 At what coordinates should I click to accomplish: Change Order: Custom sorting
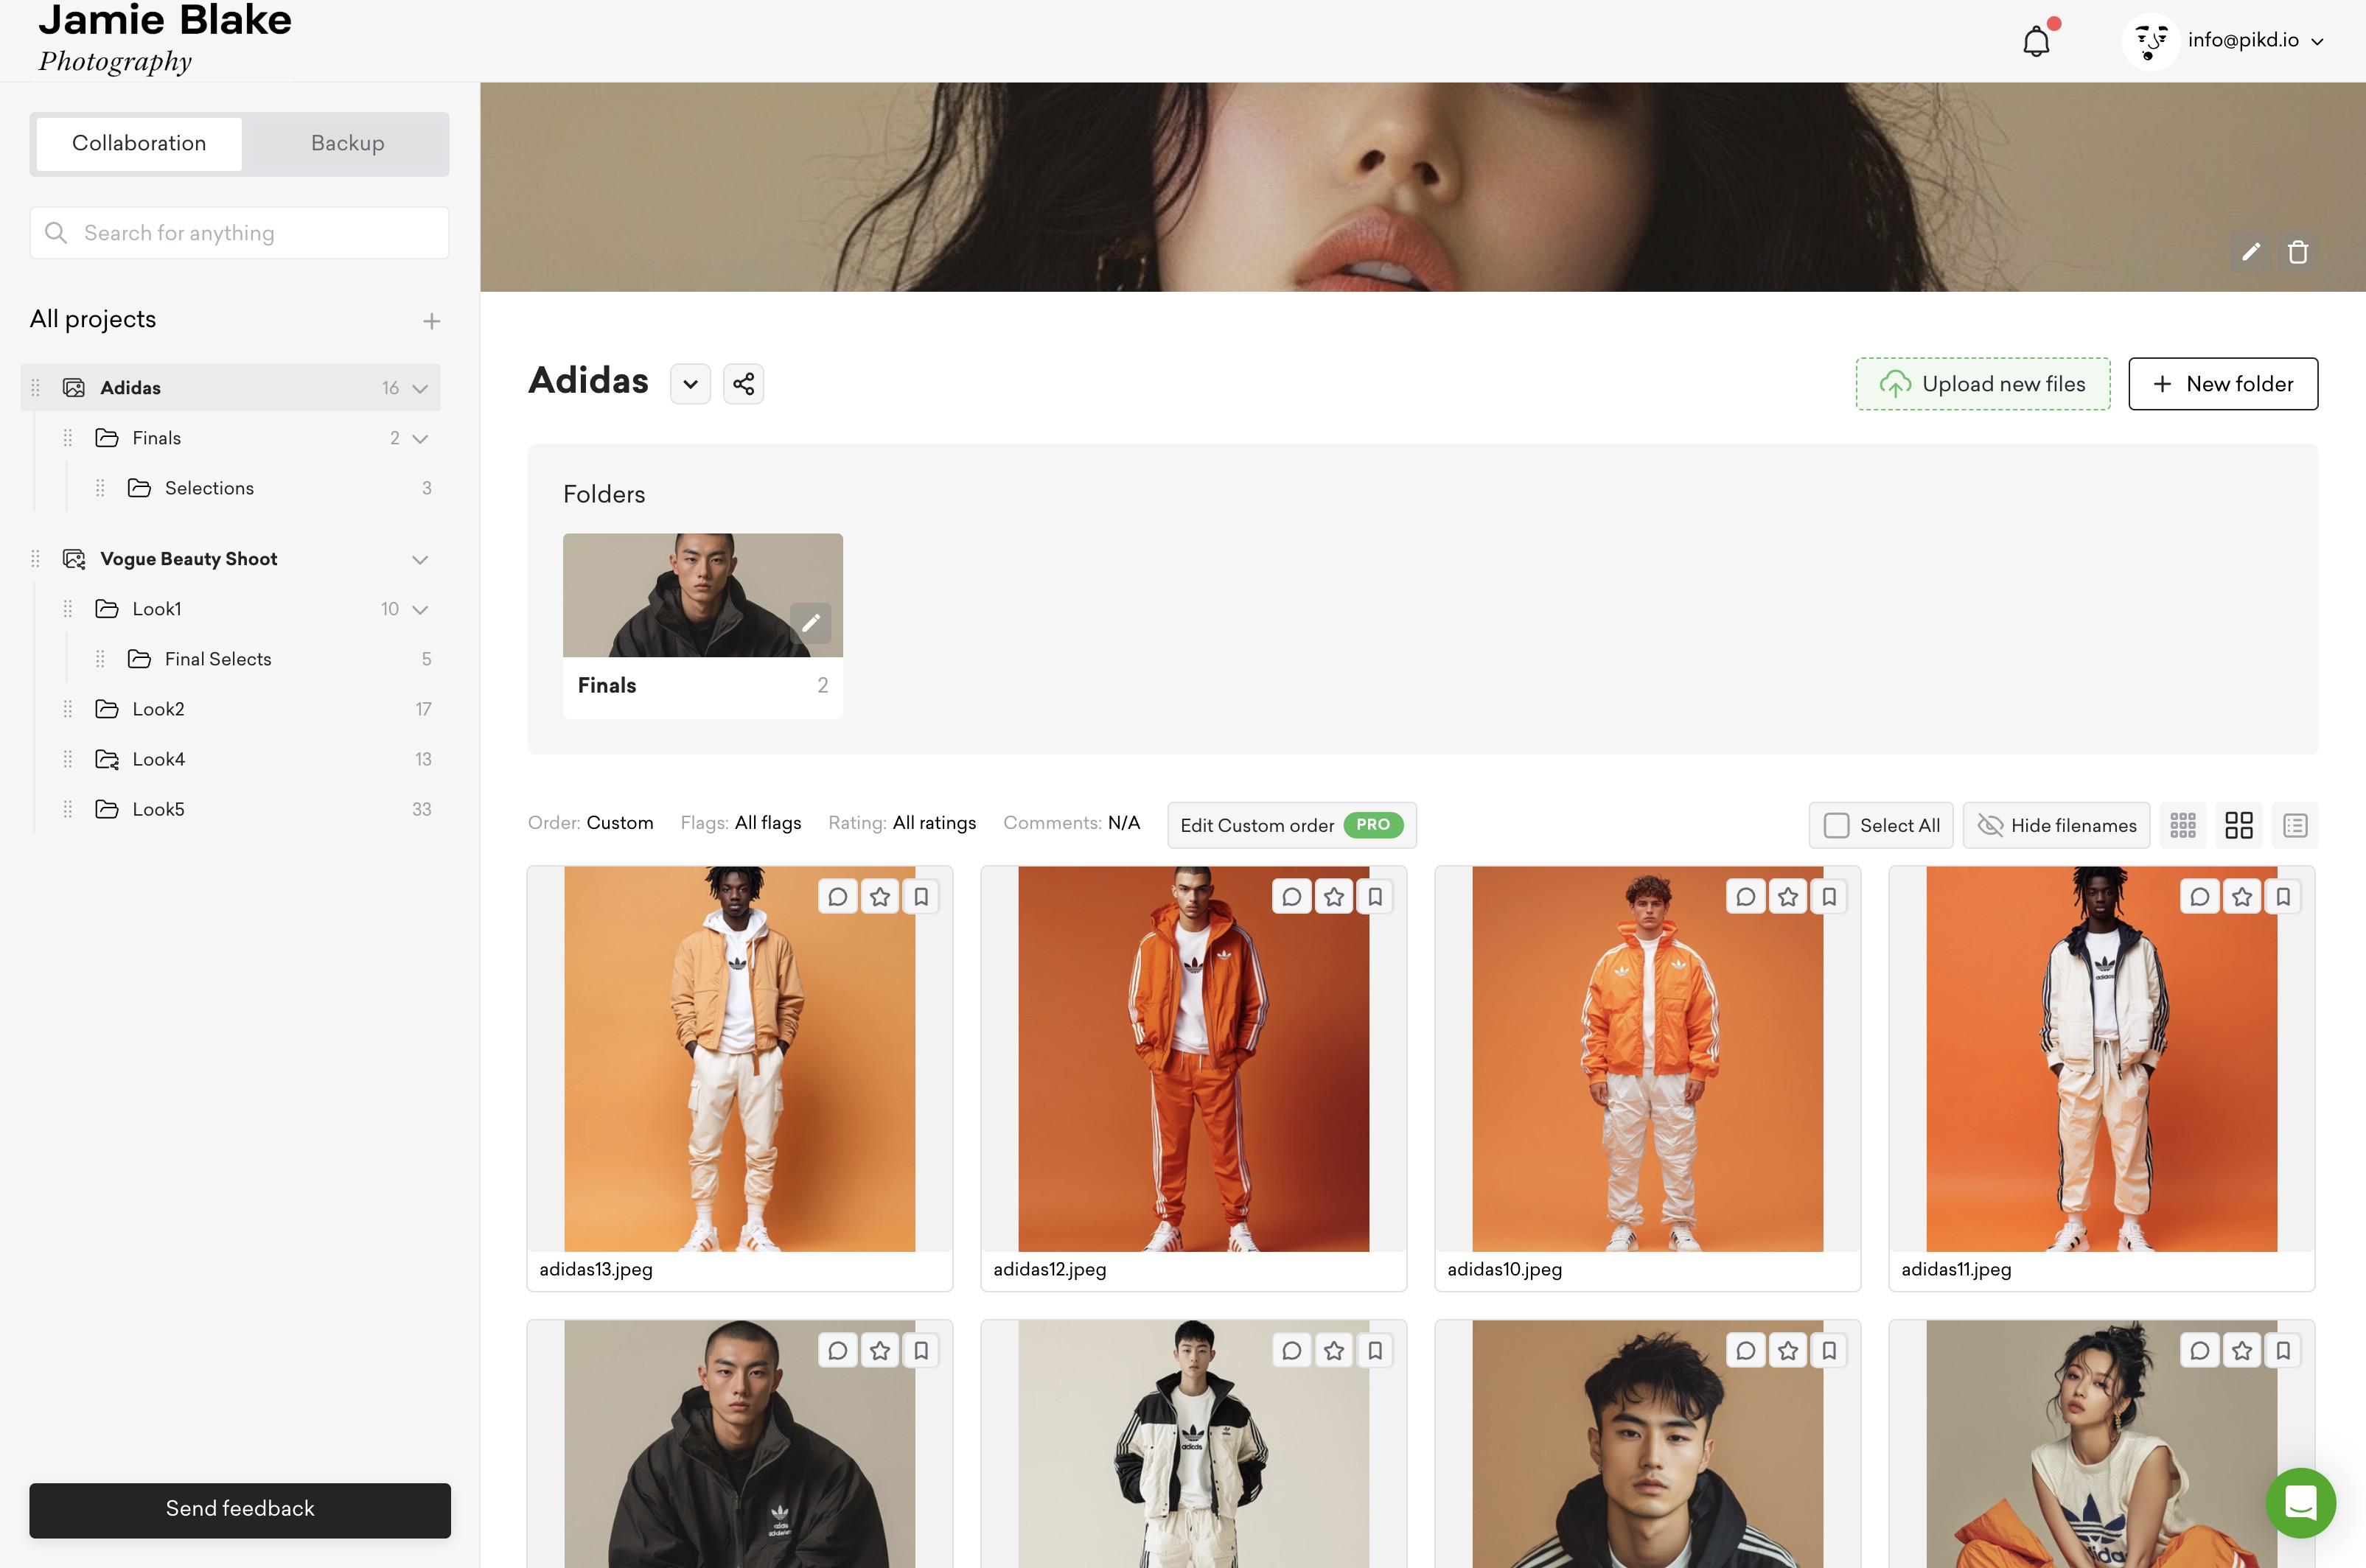click(x=591, y=823)
